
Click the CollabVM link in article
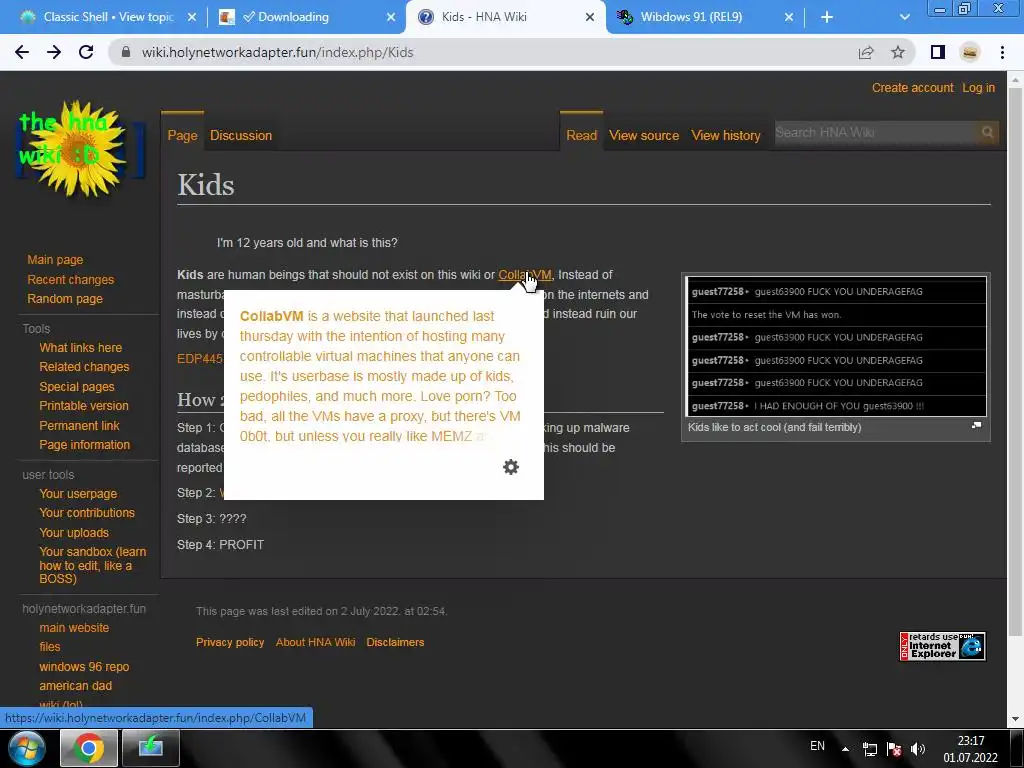pos(524,275)
